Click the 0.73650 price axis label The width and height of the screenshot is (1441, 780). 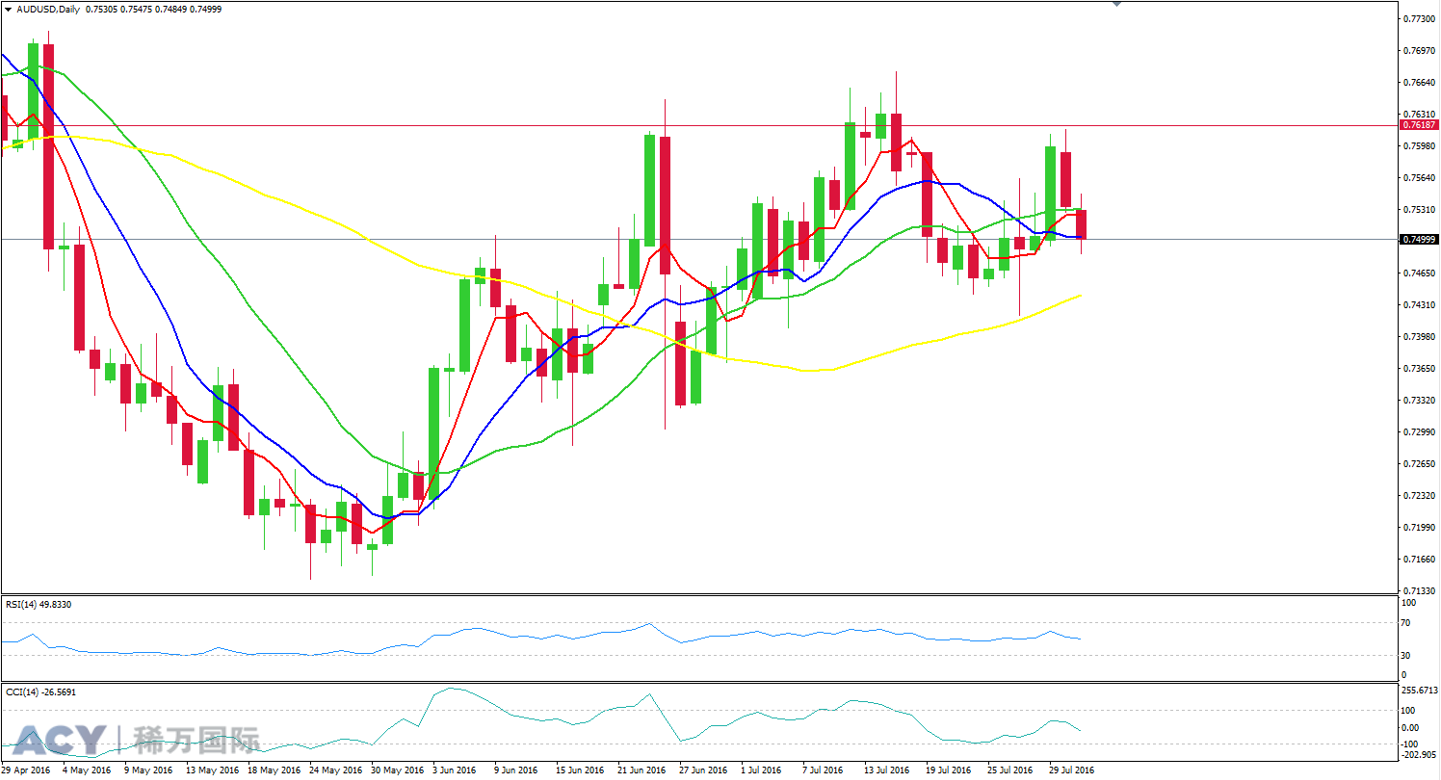coord(1420,369)
